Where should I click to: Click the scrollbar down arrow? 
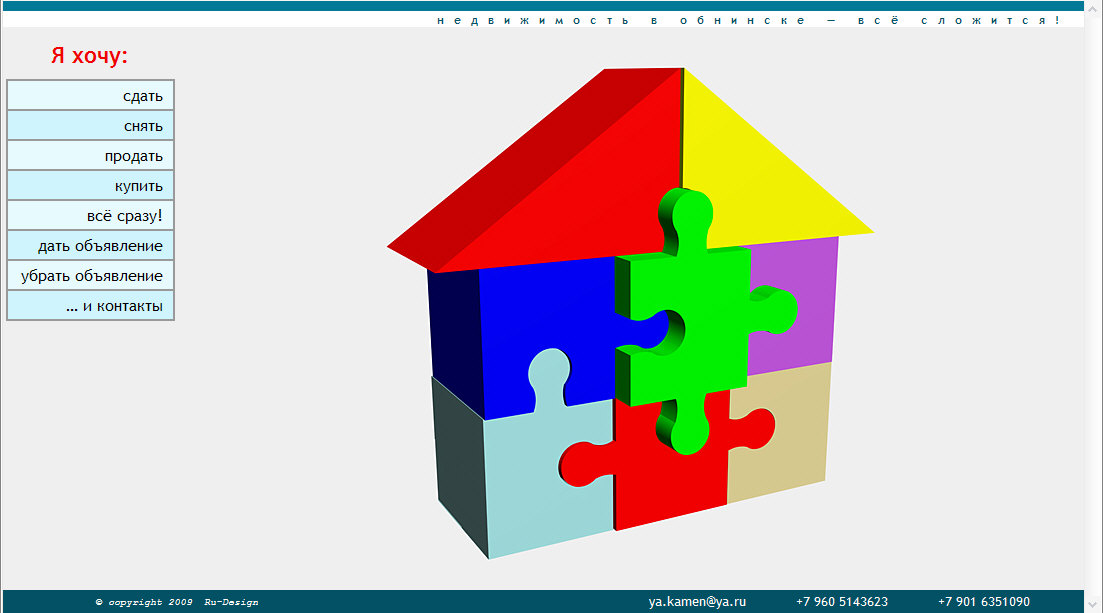pos(1093,605)
